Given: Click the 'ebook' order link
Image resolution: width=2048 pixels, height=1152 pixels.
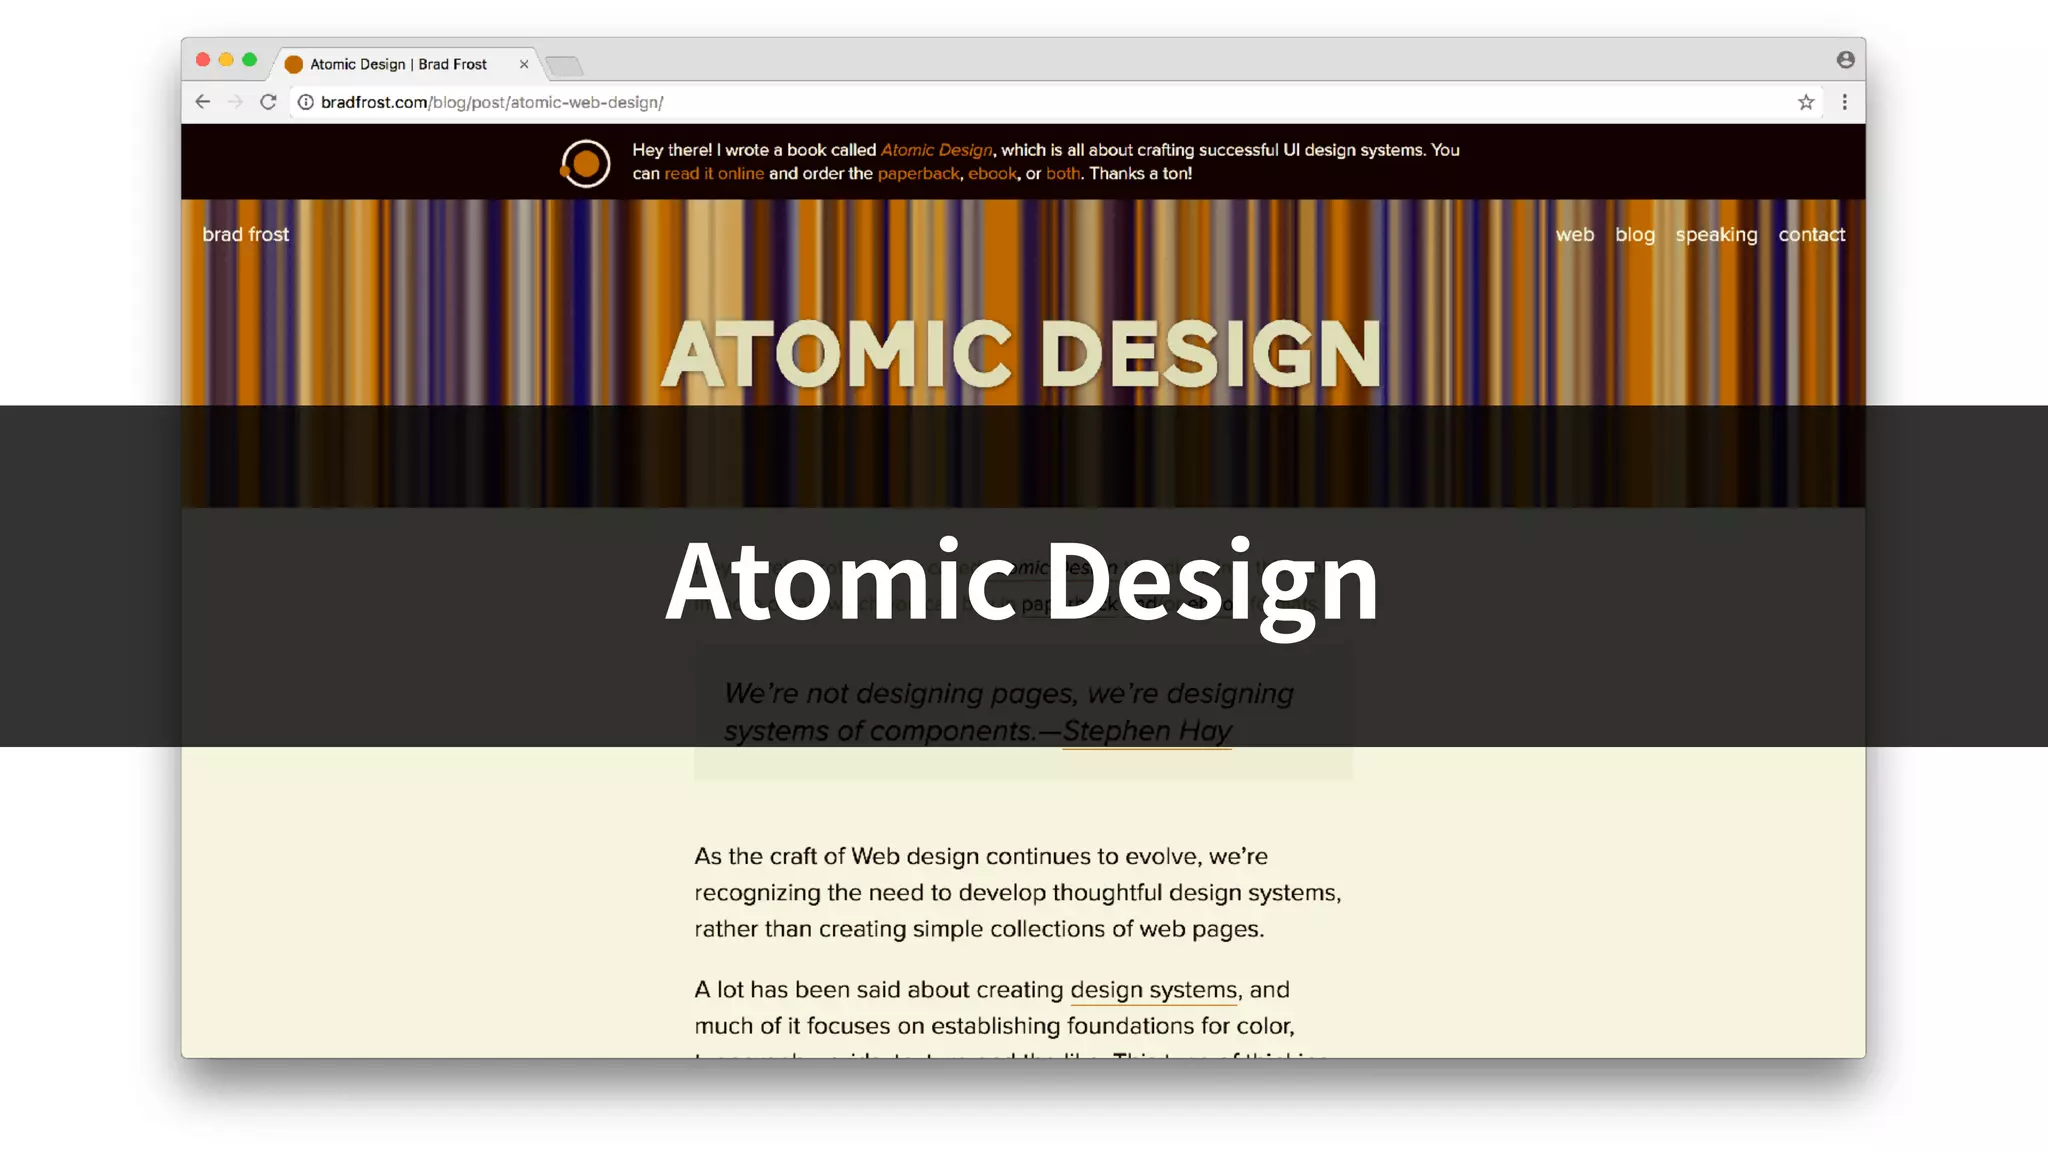Looking at the screenshot, I should coord(992,174).
